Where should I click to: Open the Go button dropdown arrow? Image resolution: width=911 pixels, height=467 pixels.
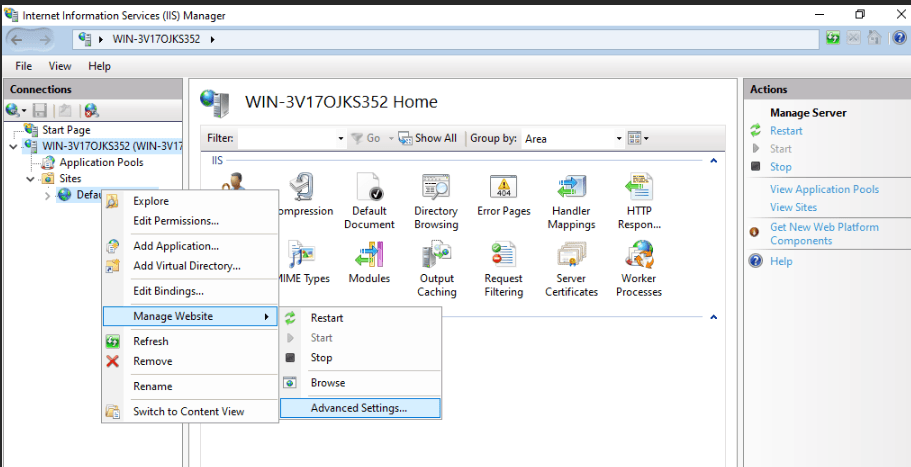(x=391, y=138)
